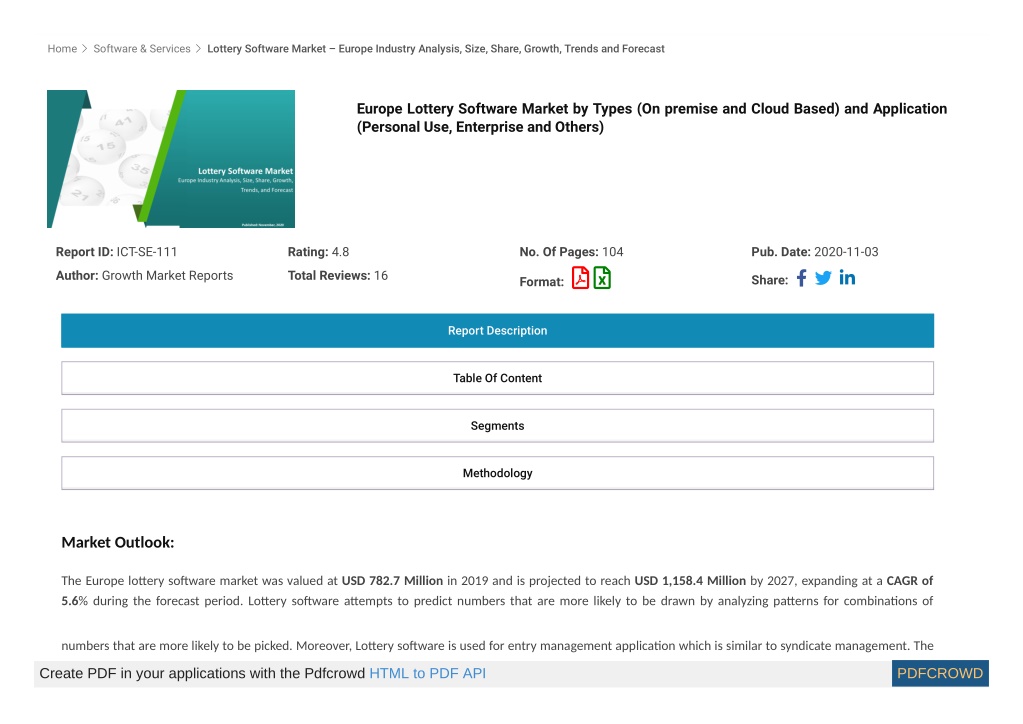Share the report on Facebook

coord(801,279)
